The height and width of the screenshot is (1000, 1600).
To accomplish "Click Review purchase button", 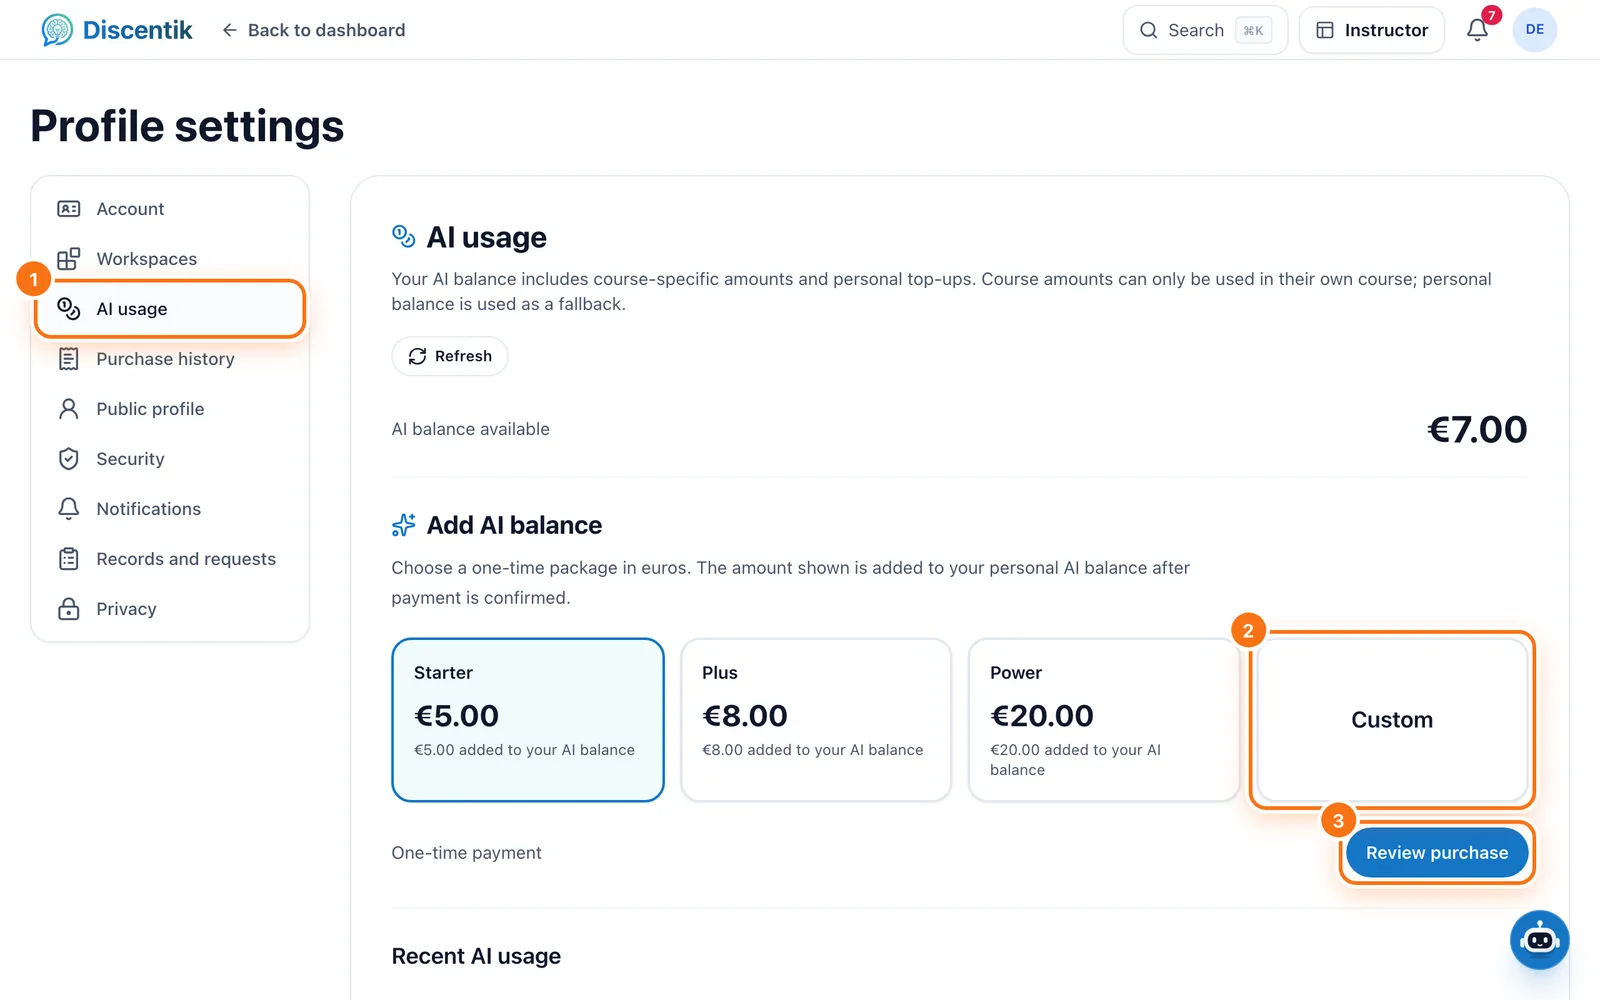I will pyautogui.click(x=1437, y=853).
